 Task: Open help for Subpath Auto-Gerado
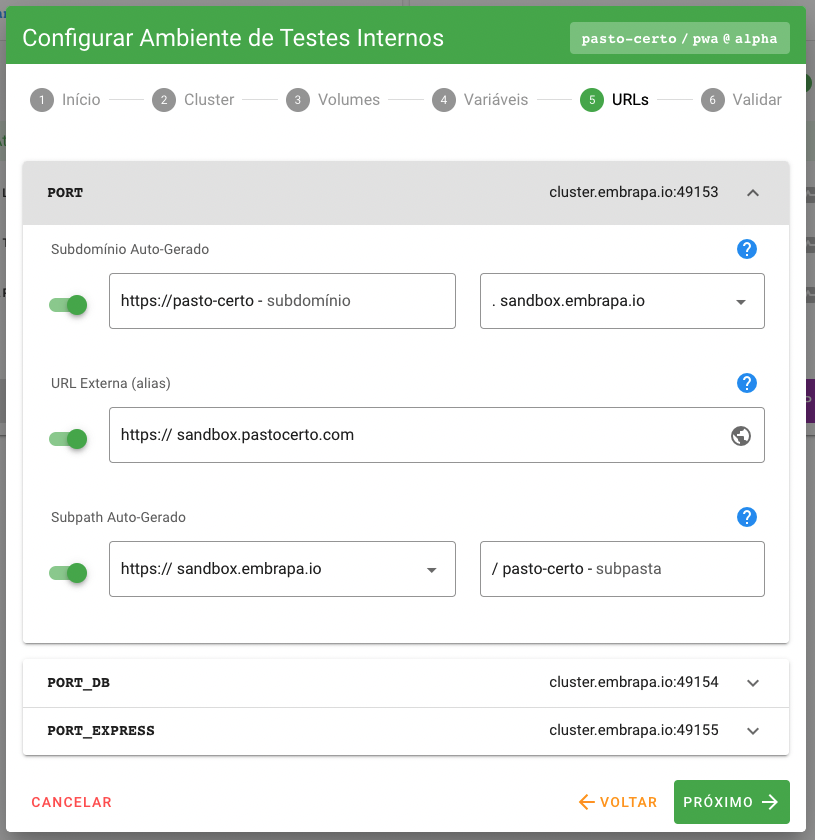pyautogui.click(x=746, y=517)
